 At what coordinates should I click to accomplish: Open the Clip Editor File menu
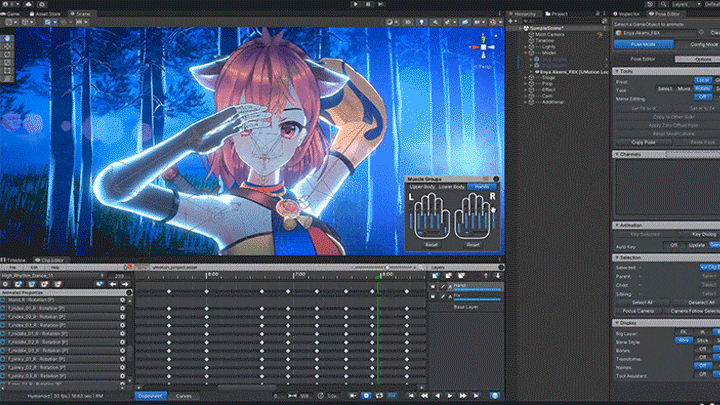click(12, 267)
